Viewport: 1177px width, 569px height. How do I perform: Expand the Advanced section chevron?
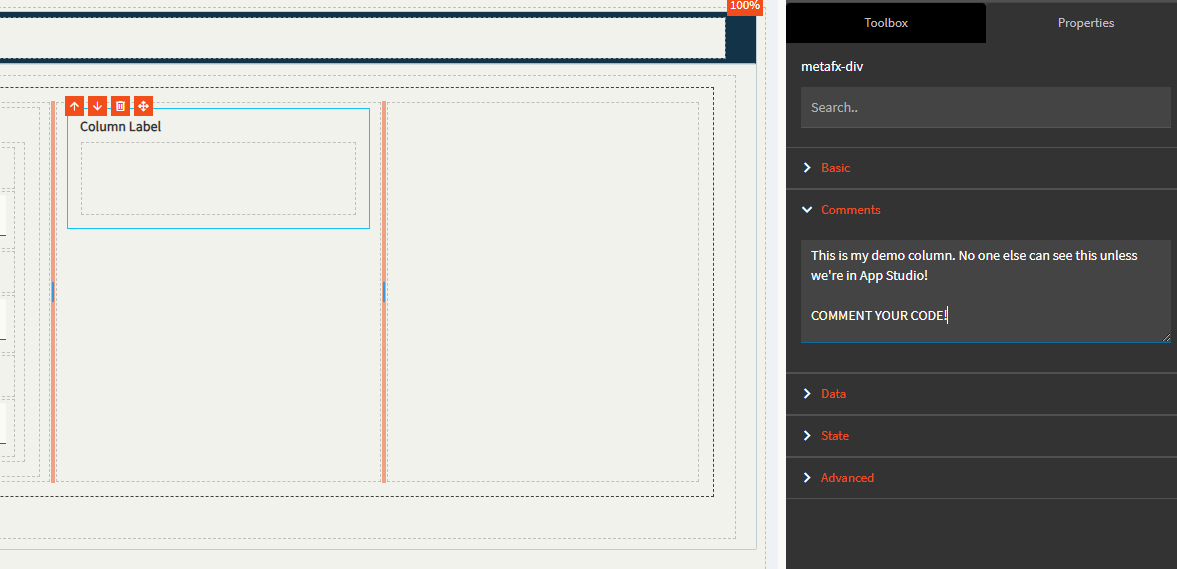(x=807, y=477)
